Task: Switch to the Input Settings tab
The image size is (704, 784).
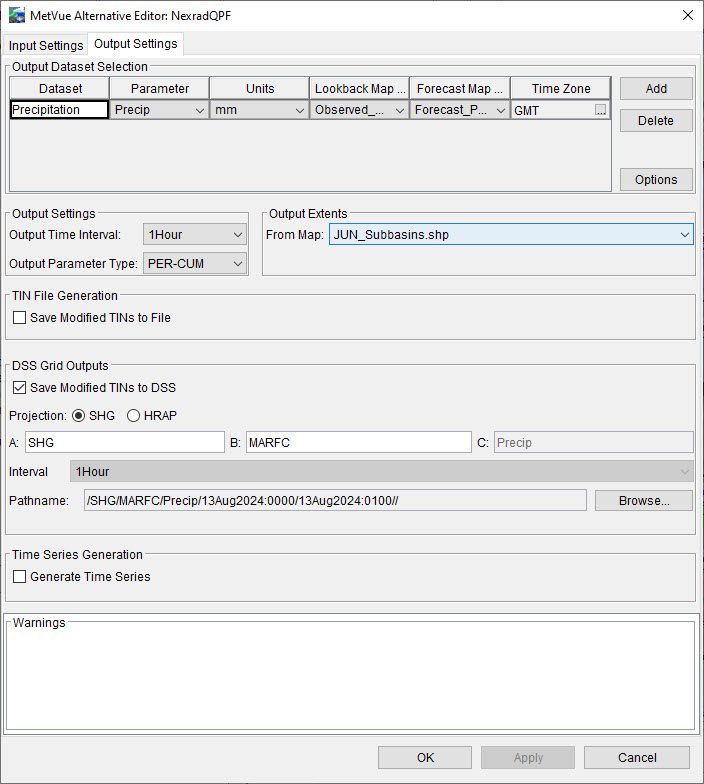Action: coord(46,45)
